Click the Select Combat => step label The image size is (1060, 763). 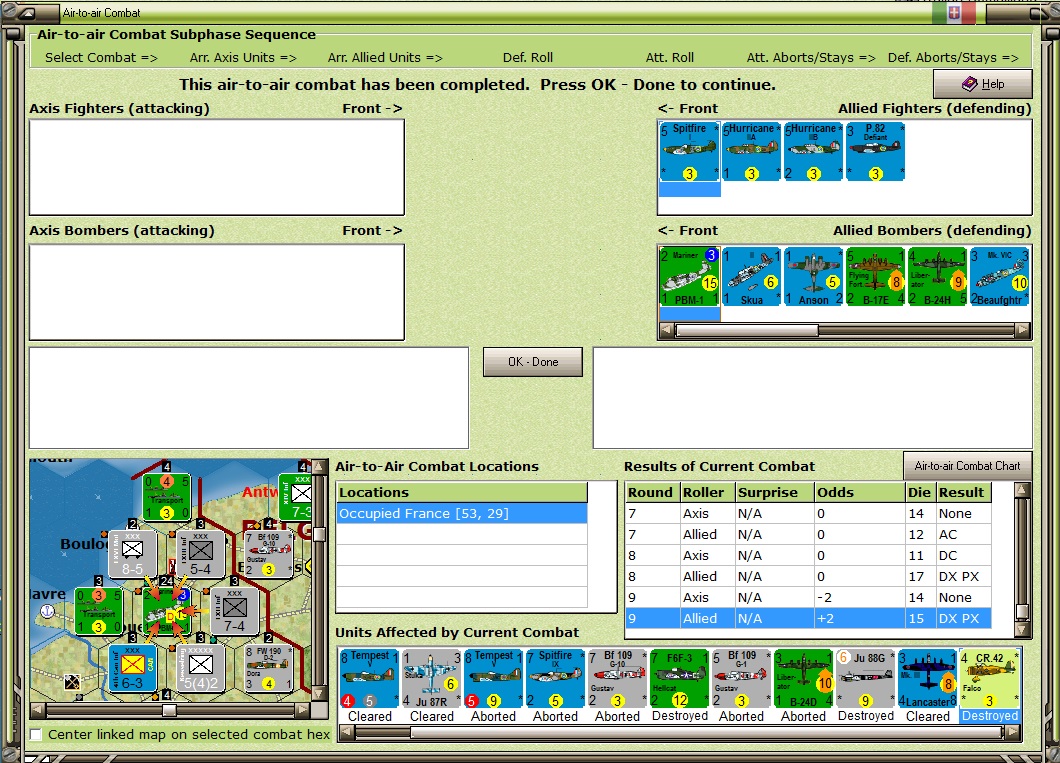[101, 57]
